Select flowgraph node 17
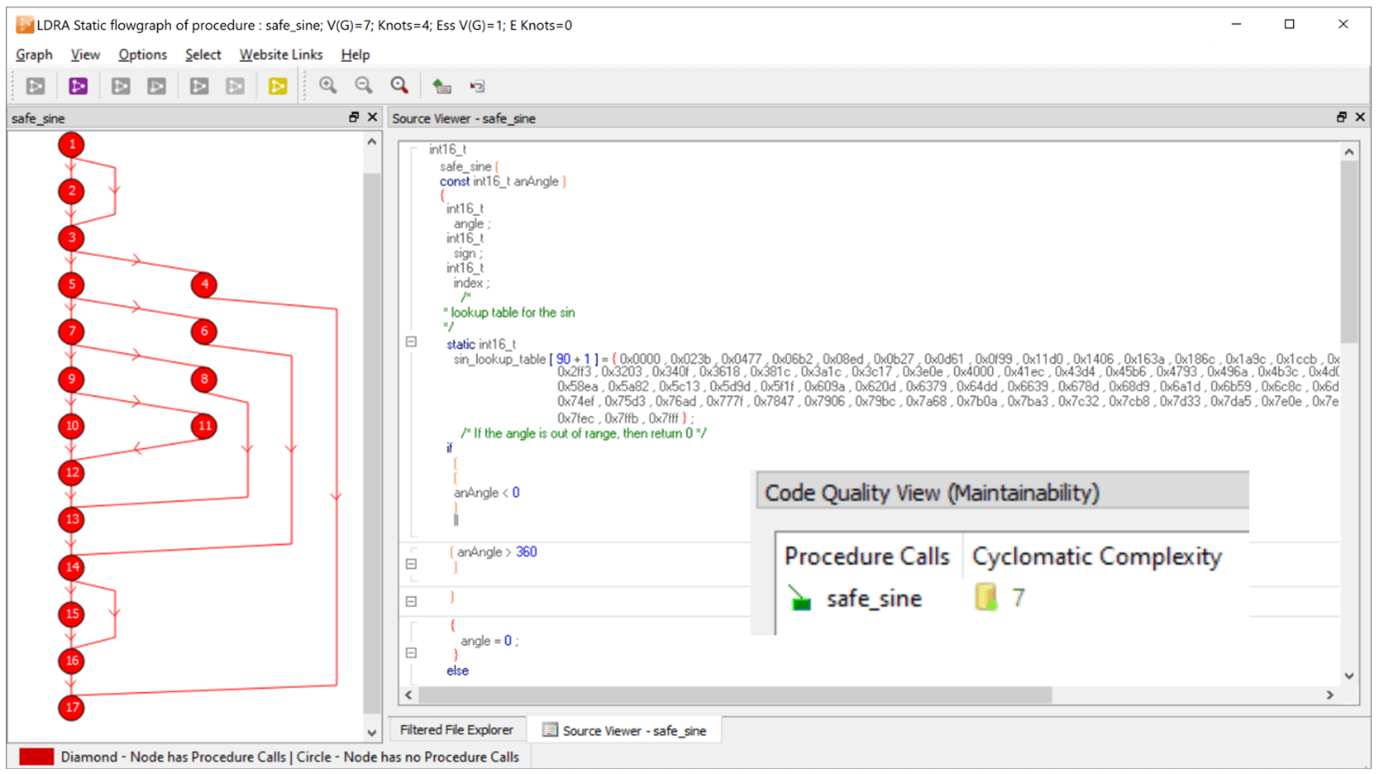Screen dimensions: 1379x774 tap(71, 708)
